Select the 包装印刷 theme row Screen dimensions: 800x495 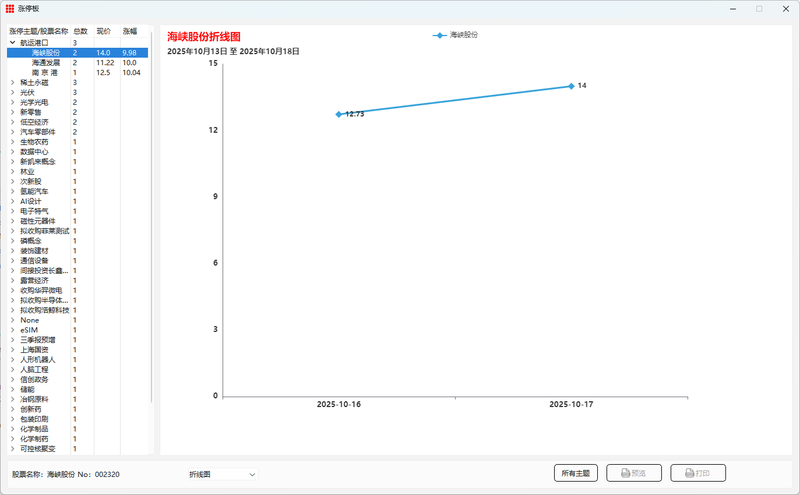click(78, 419)
